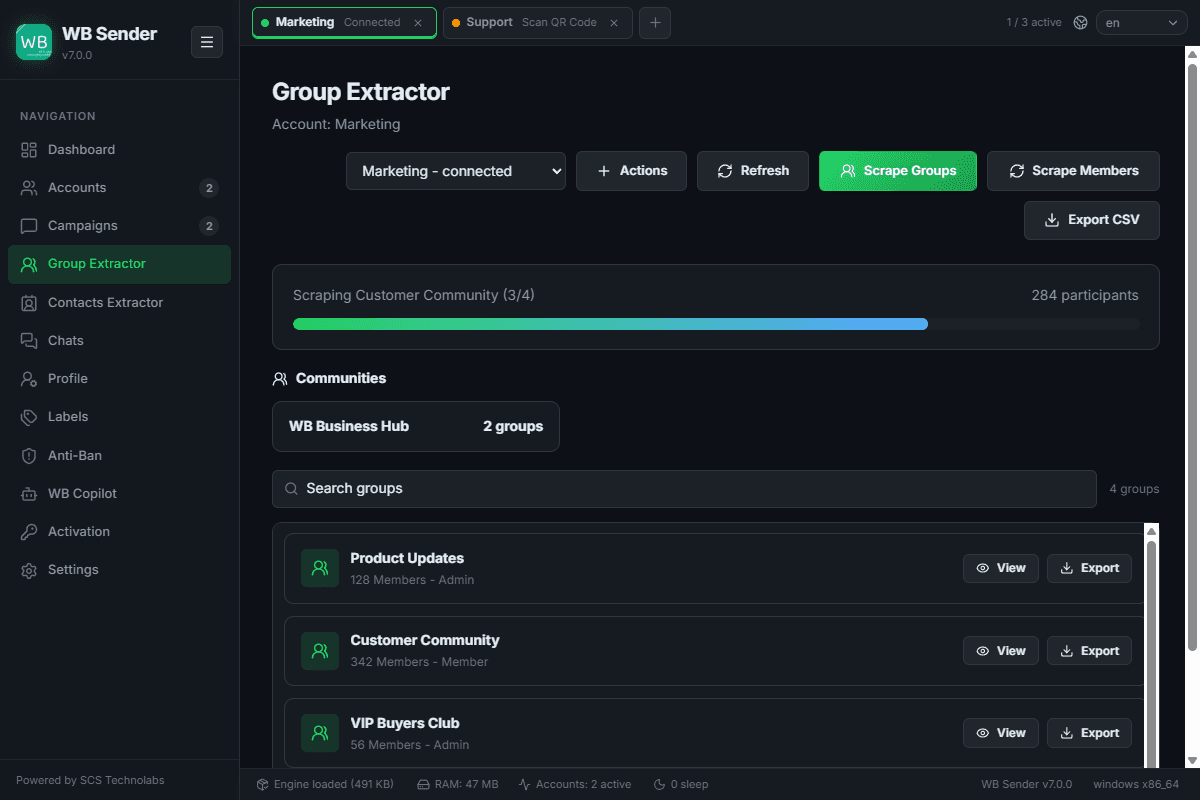
Task: View the Product Updates group
Action: click(1001, 568)
